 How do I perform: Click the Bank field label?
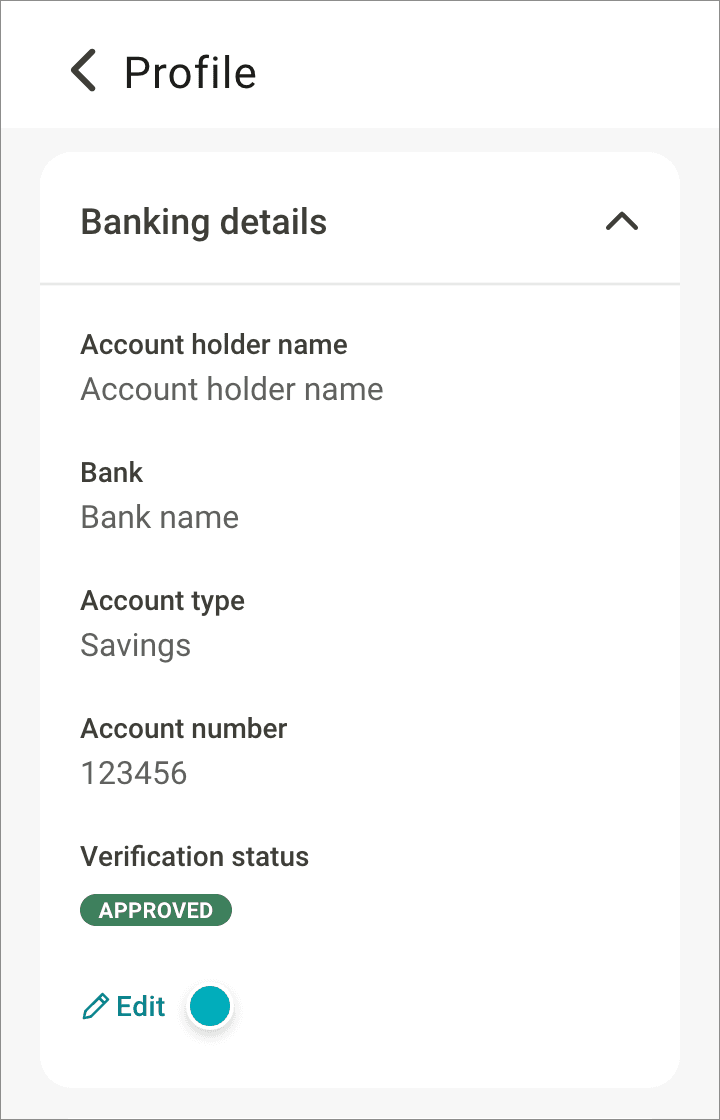112,473
